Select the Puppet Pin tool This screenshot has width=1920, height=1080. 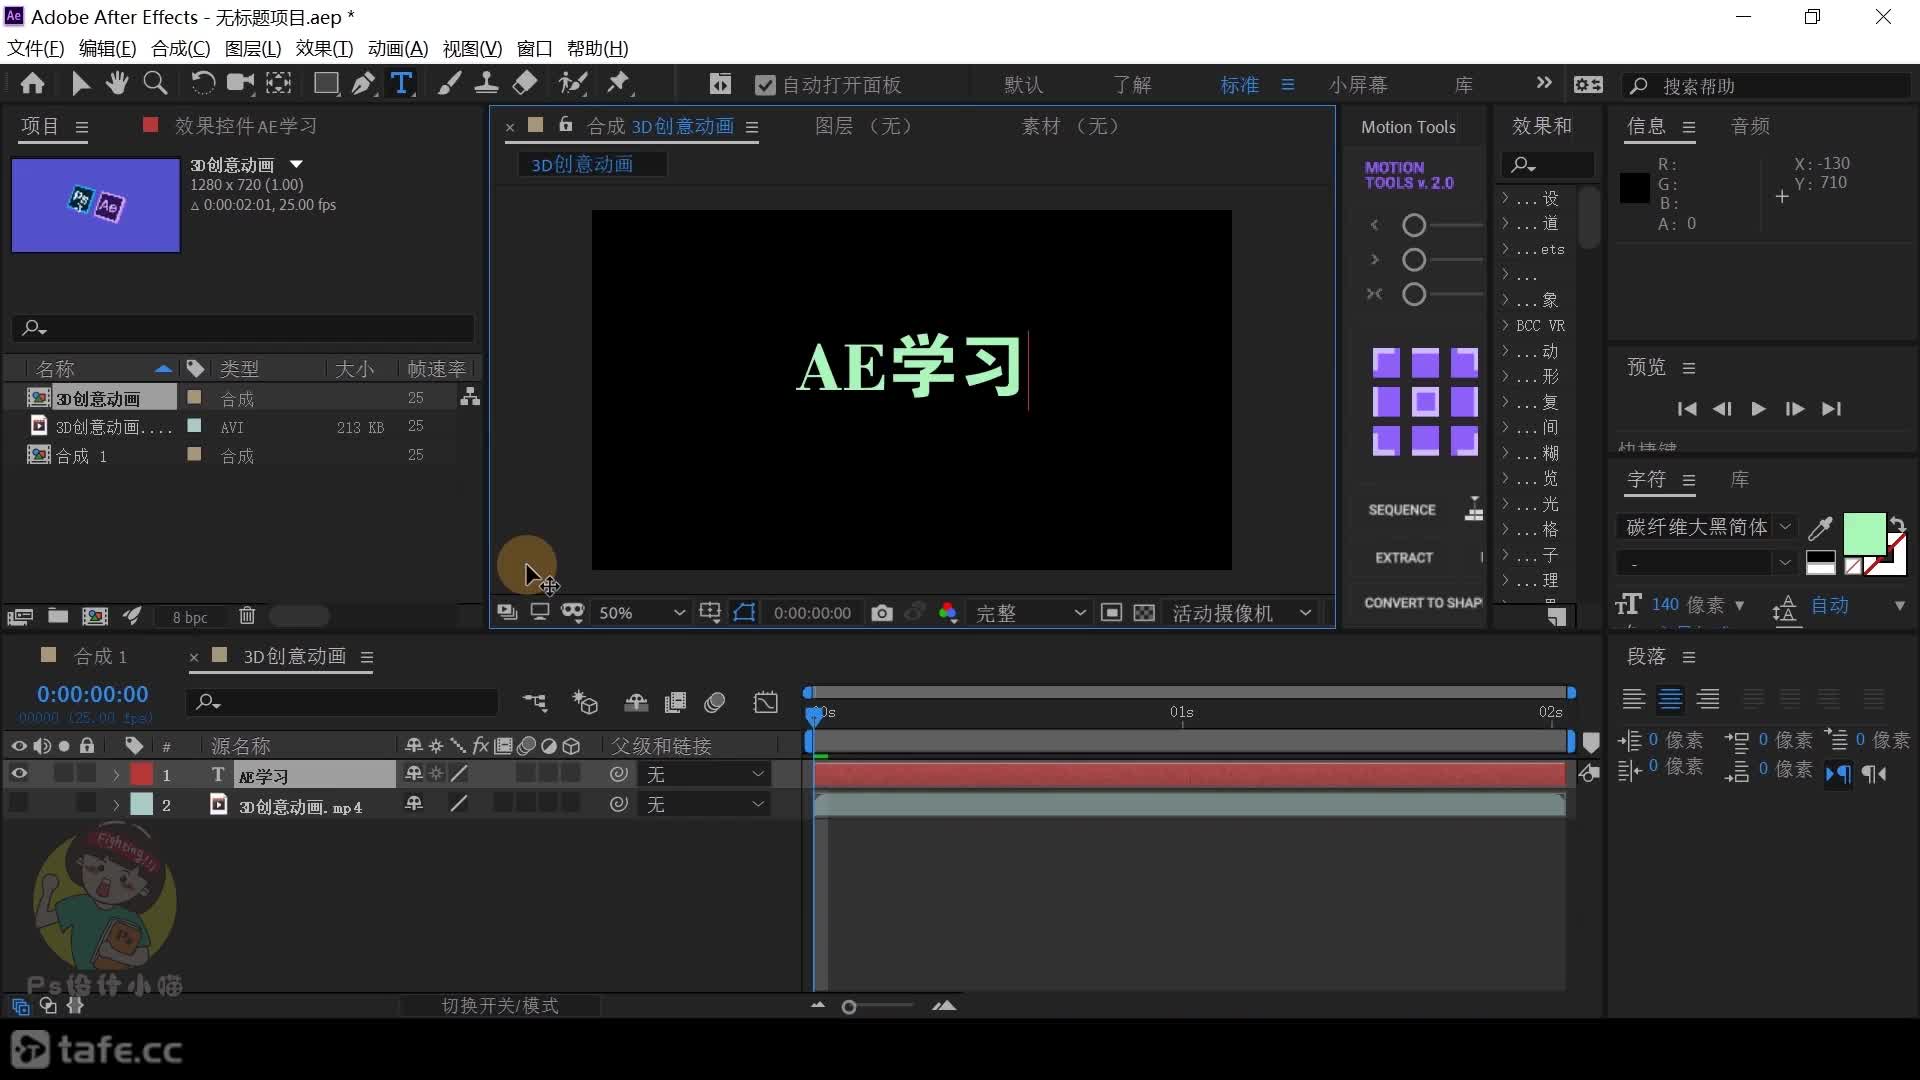pyautogui.click(x=620, y=84)
